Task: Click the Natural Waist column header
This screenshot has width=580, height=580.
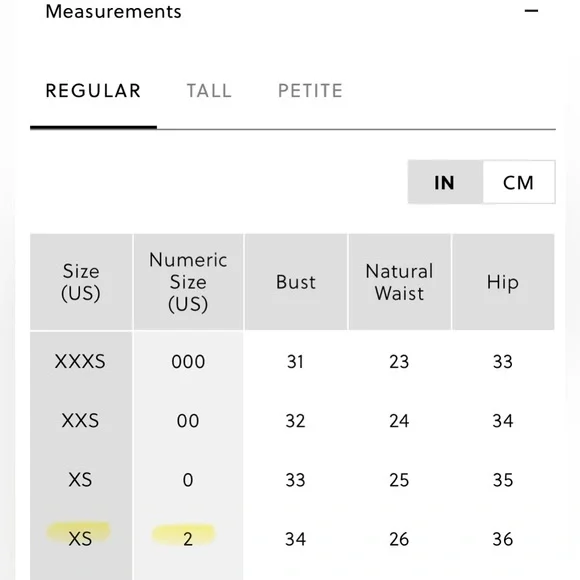Action: click(399, 282)
